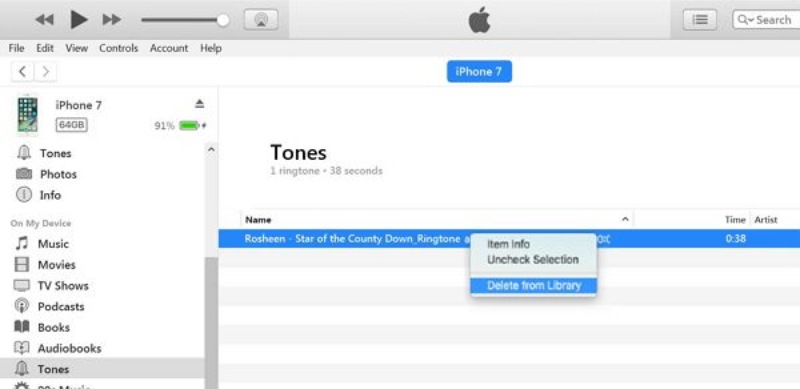Eject the iPhone 7

pos(199,104)
